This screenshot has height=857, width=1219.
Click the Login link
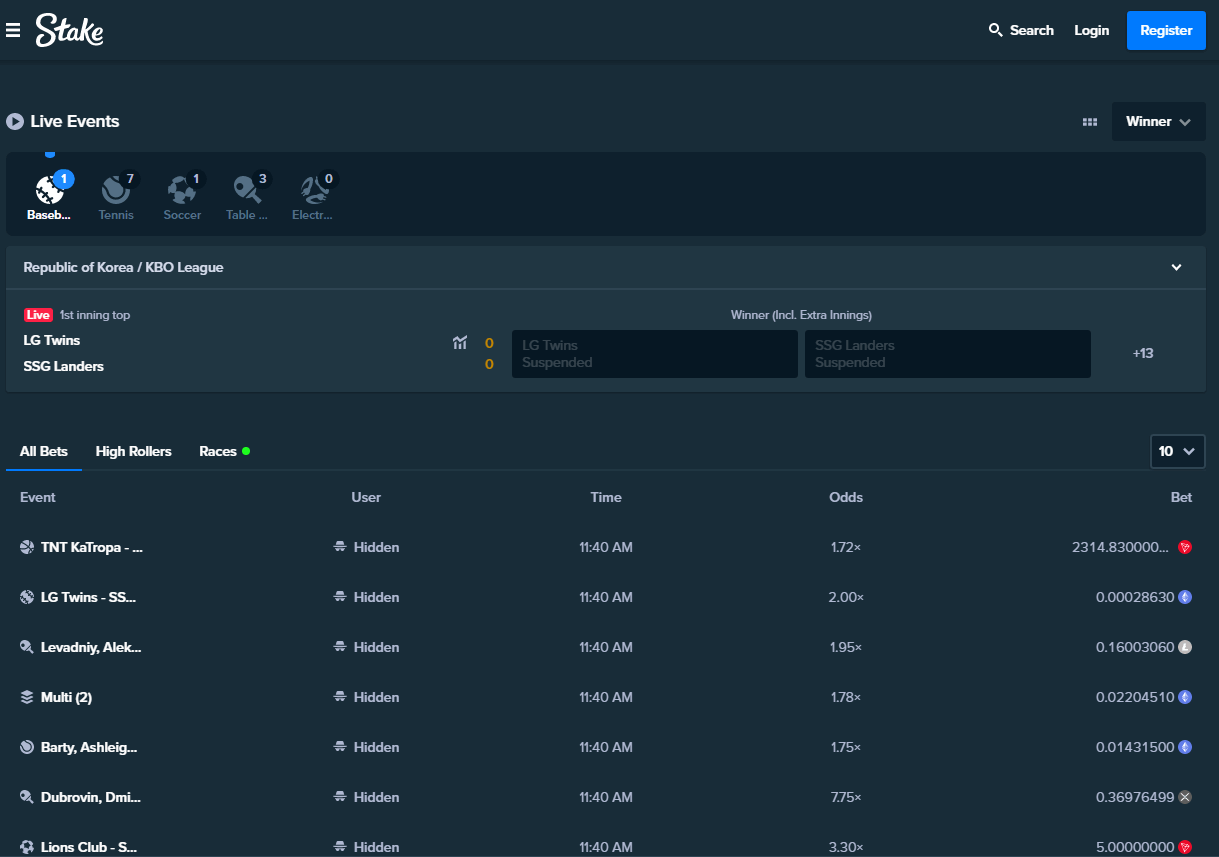(x=1092, y=30)
